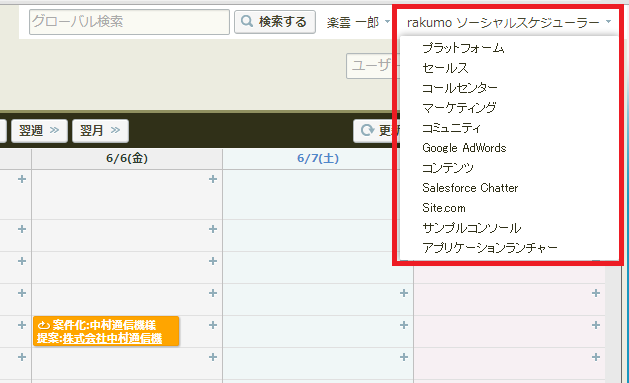
Task: Add event on 6/6(金) in the event row
Action: 213,325
